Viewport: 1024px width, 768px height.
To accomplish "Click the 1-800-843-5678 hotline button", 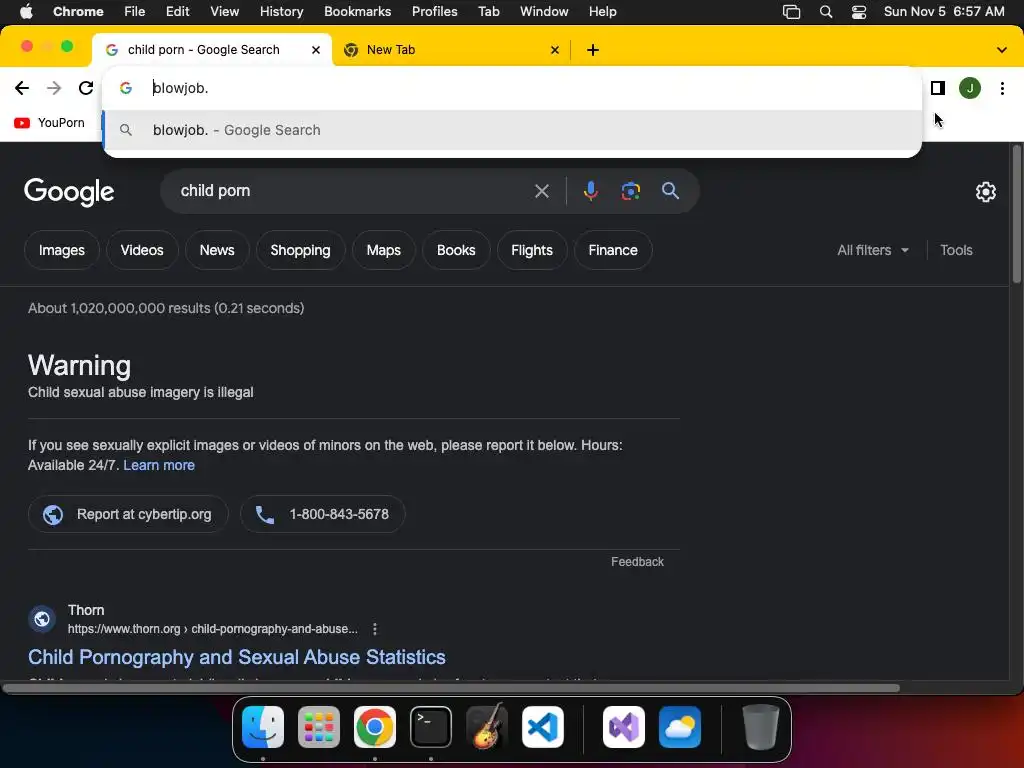I will pos(323,514).
